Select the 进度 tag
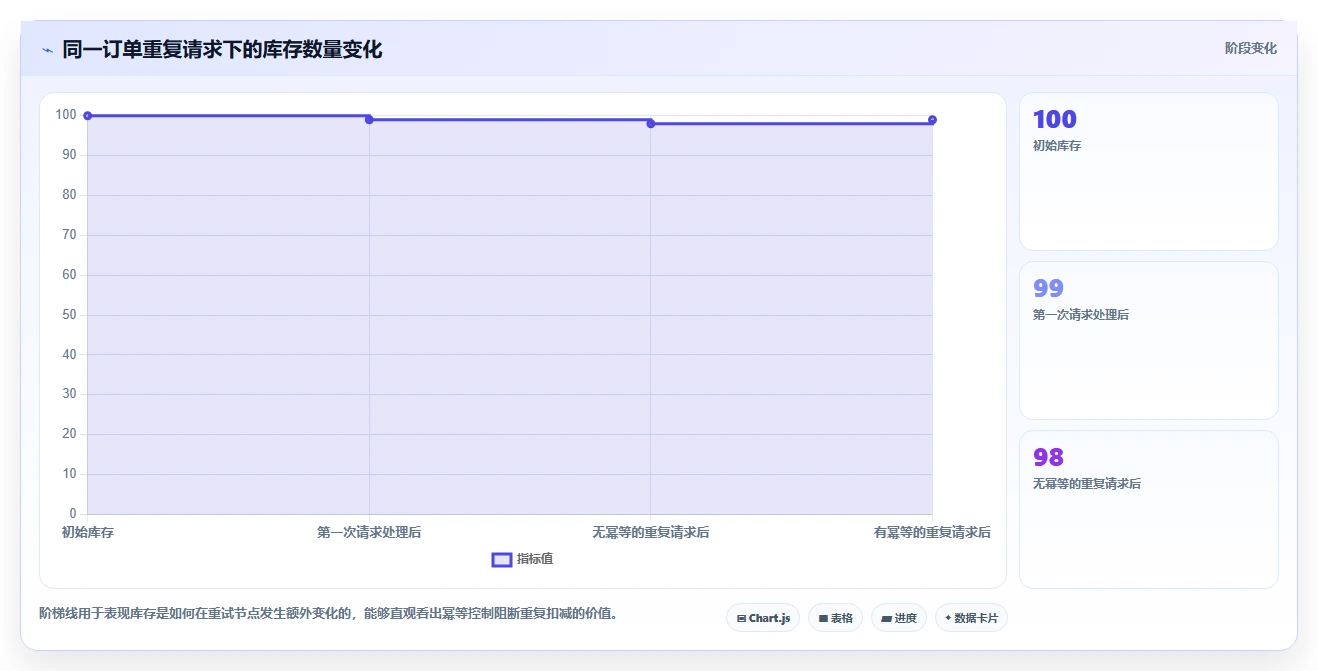Image resolution: width=1318 pixels, height=671 pixels. click(899, 618)
